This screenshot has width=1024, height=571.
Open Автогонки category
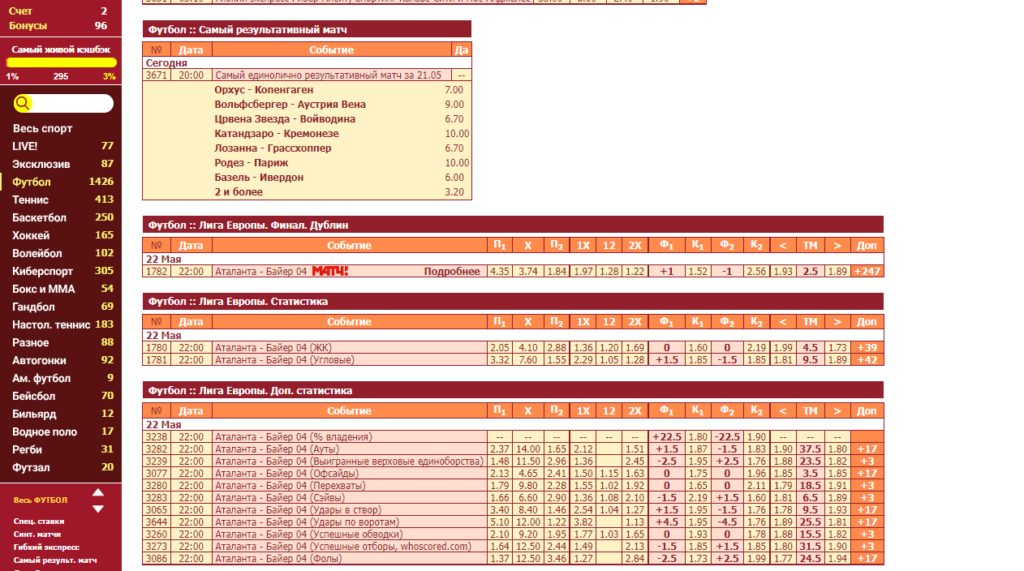39,360
